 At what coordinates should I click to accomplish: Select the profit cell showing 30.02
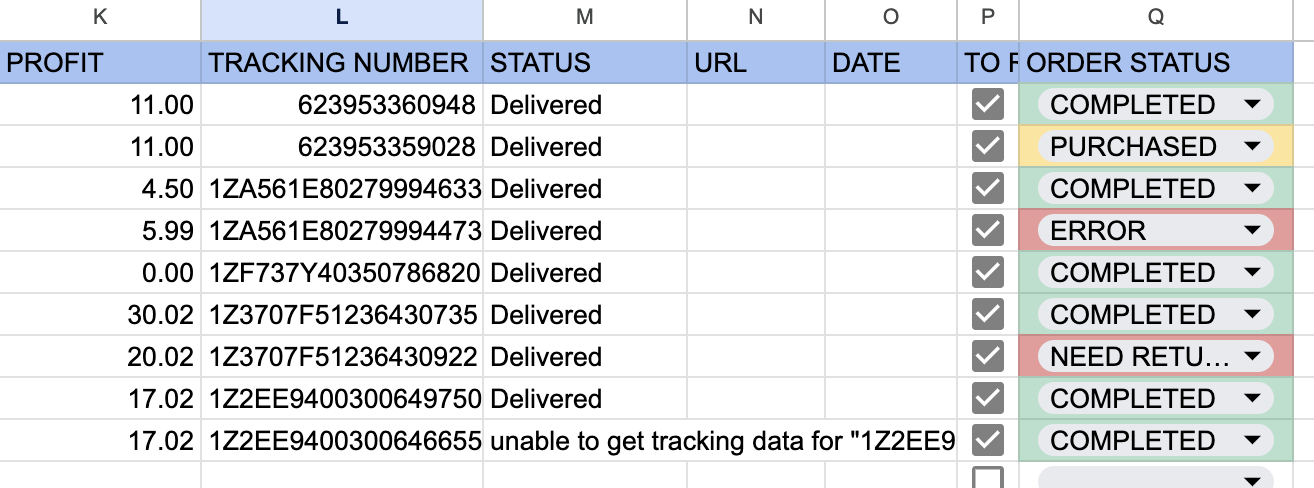pyautogui.click(x=100, y=315)
